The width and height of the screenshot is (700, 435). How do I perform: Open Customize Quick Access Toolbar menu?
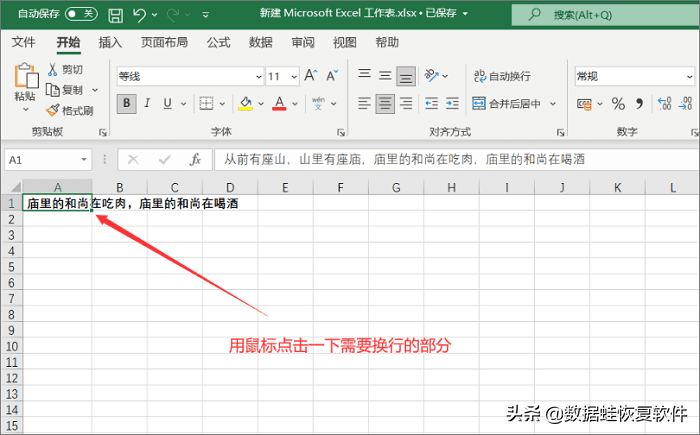tap(205, 15)
